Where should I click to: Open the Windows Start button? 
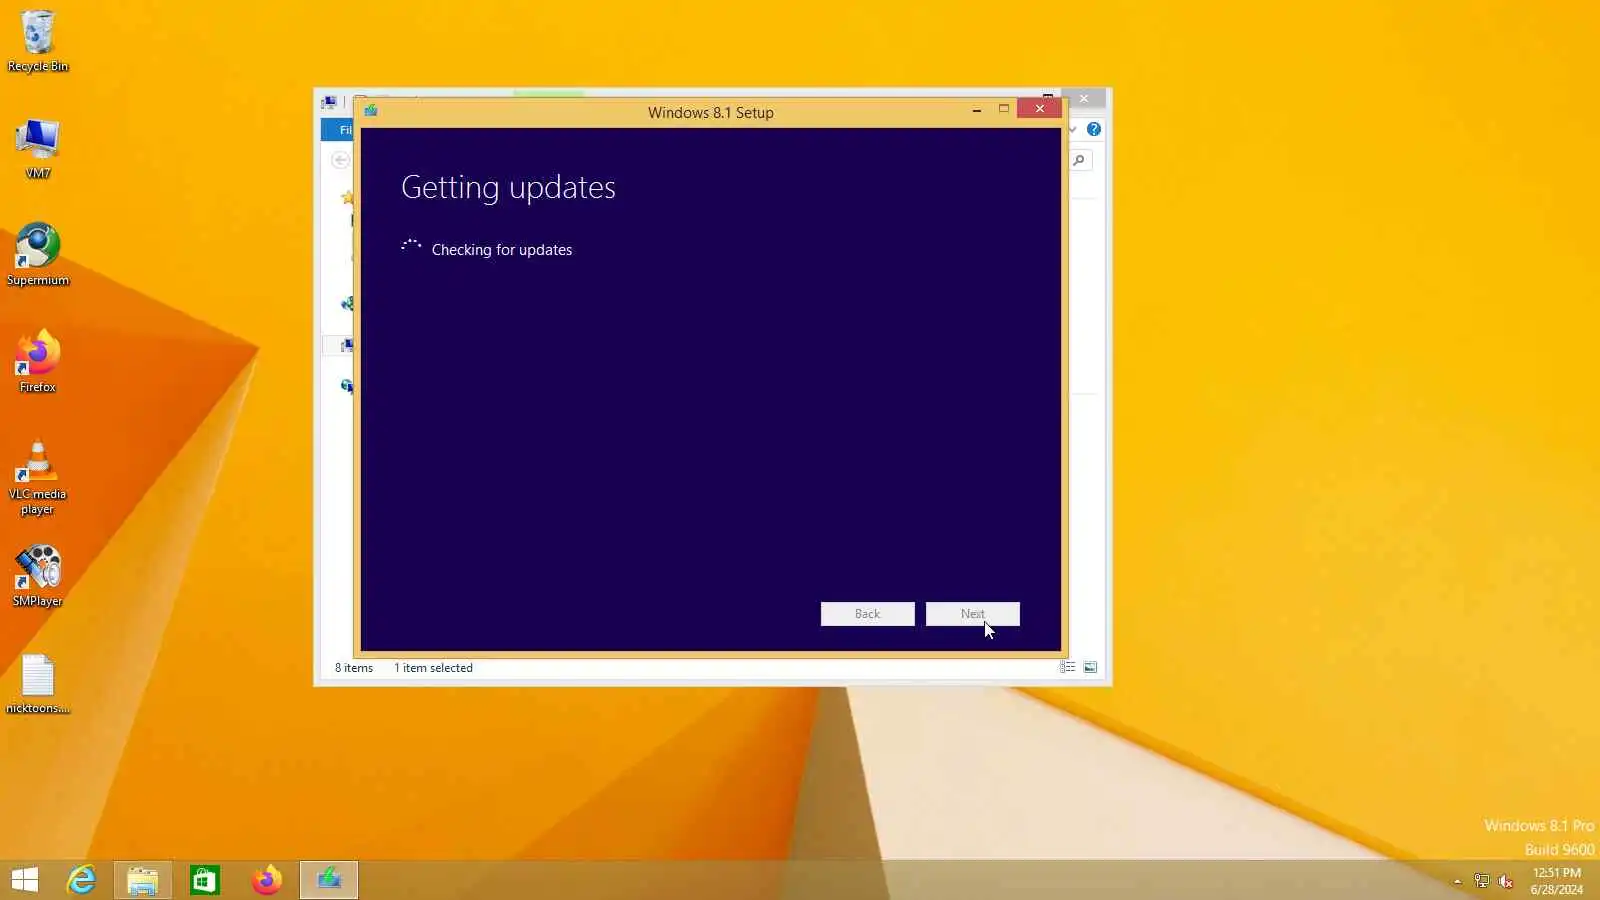click(25, 880)
